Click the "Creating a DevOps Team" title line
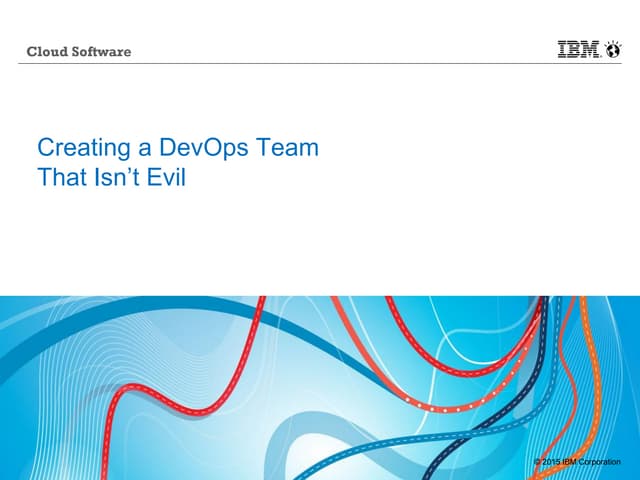The image size is (640, 480). [177, 148]
